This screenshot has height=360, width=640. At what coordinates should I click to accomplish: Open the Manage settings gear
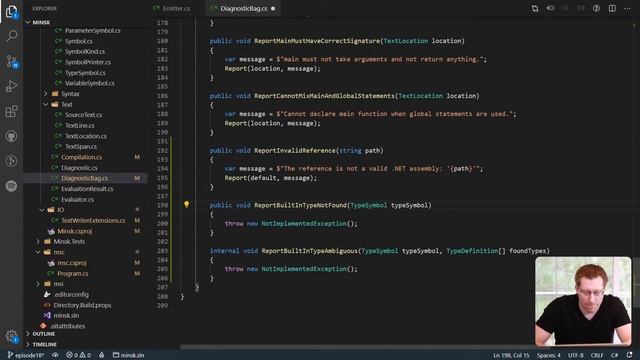[11, 336]
